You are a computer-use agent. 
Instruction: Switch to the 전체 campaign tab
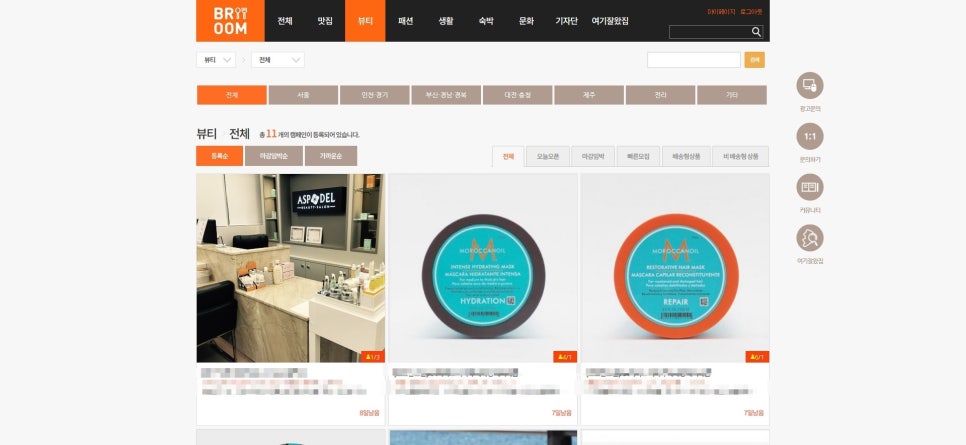tap(508, 157)
